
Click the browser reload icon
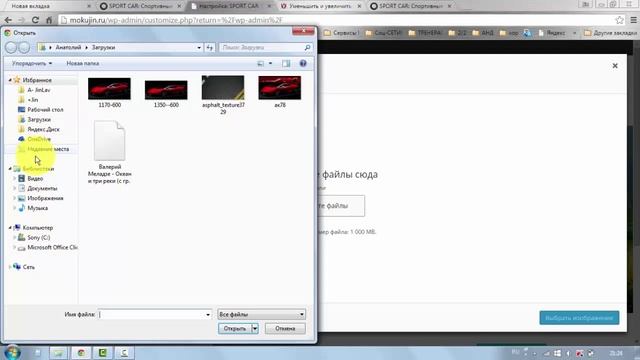pos(35,20)
